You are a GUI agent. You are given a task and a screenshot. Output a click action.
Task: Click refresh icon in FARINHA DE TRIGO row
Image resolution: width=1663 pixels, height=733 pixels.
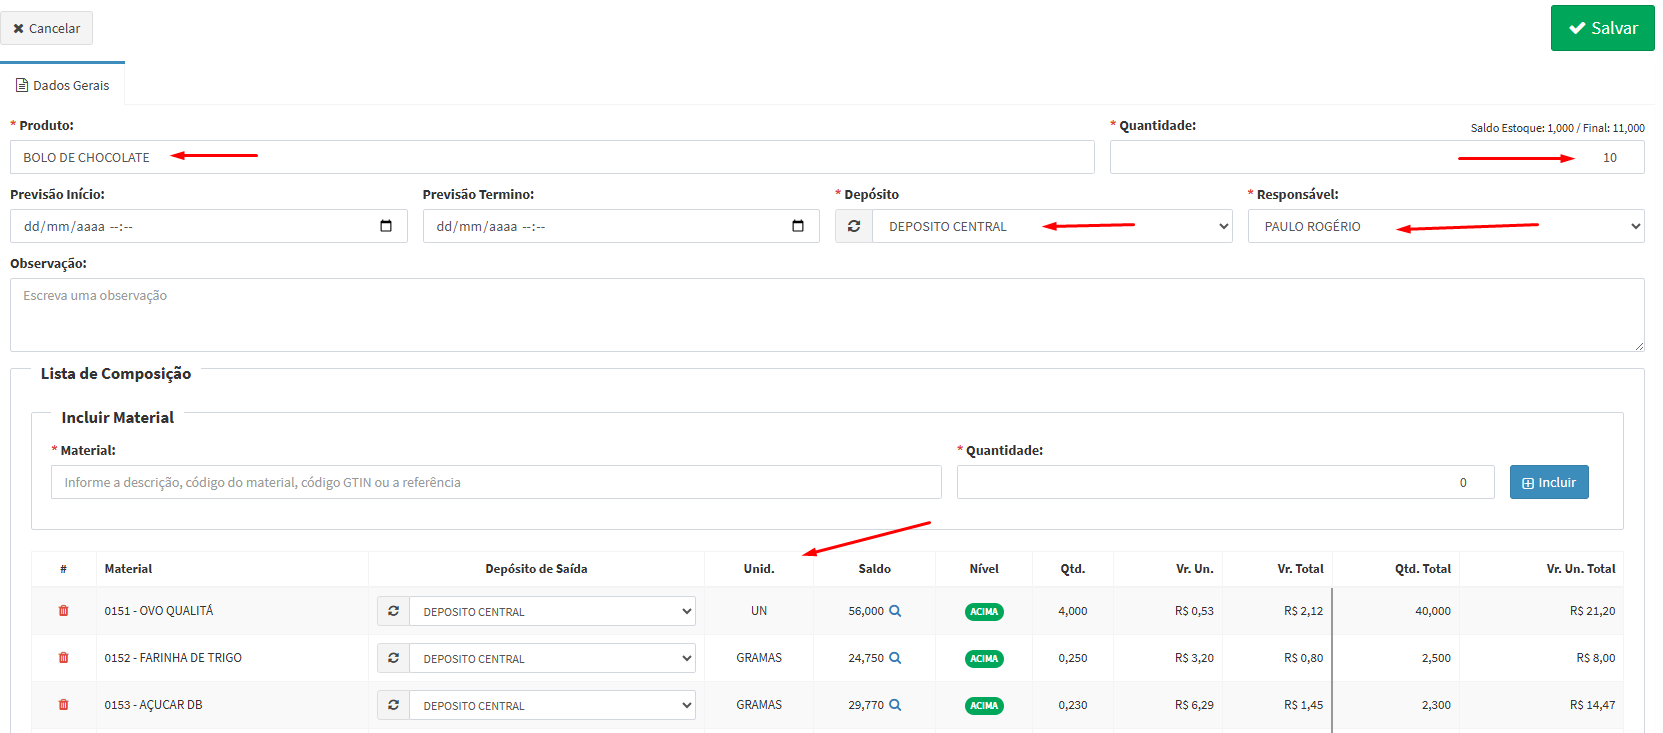[x=394, y=658]
